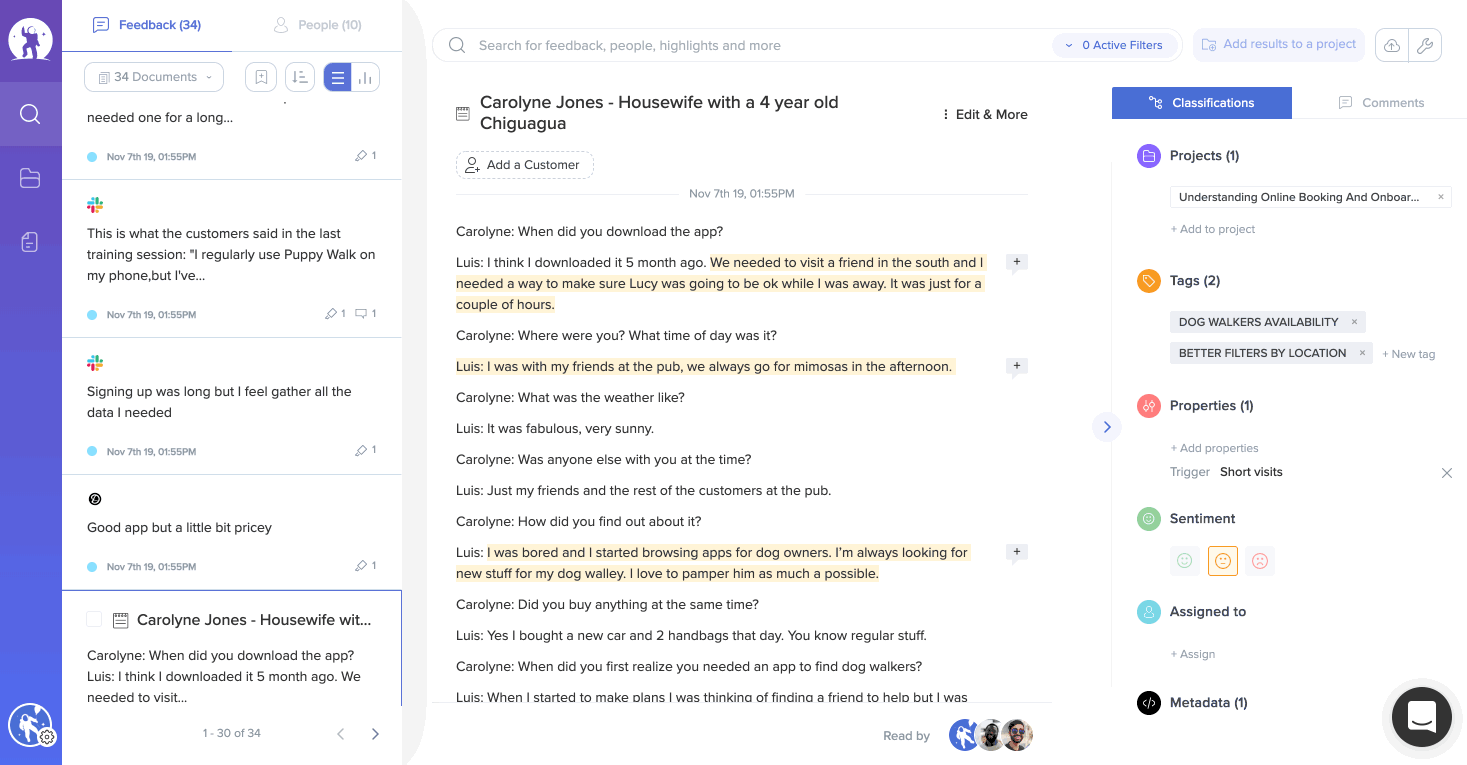The width and height of the screenshot is (1467, 765).
Task: Click the Metadata section icon
Action: pos(1149,703)
